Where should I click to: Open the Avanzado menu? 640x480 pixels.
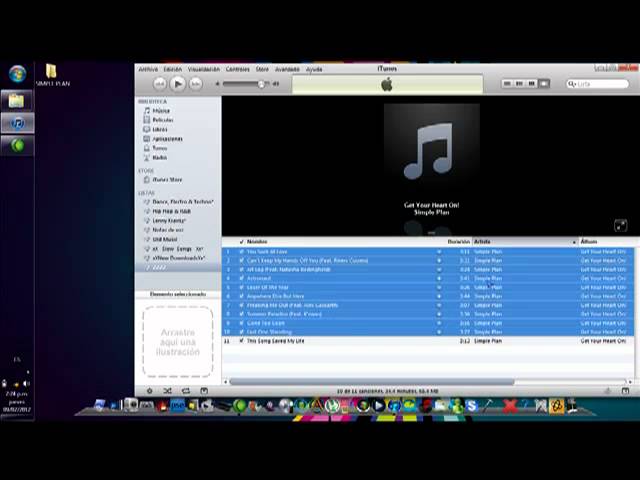[287, 69]
